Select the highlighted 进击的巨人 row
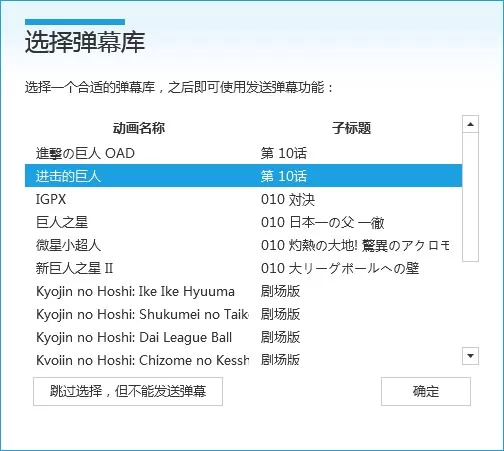The height and width of the screenshot is (451, 504). tap(243, 176)
